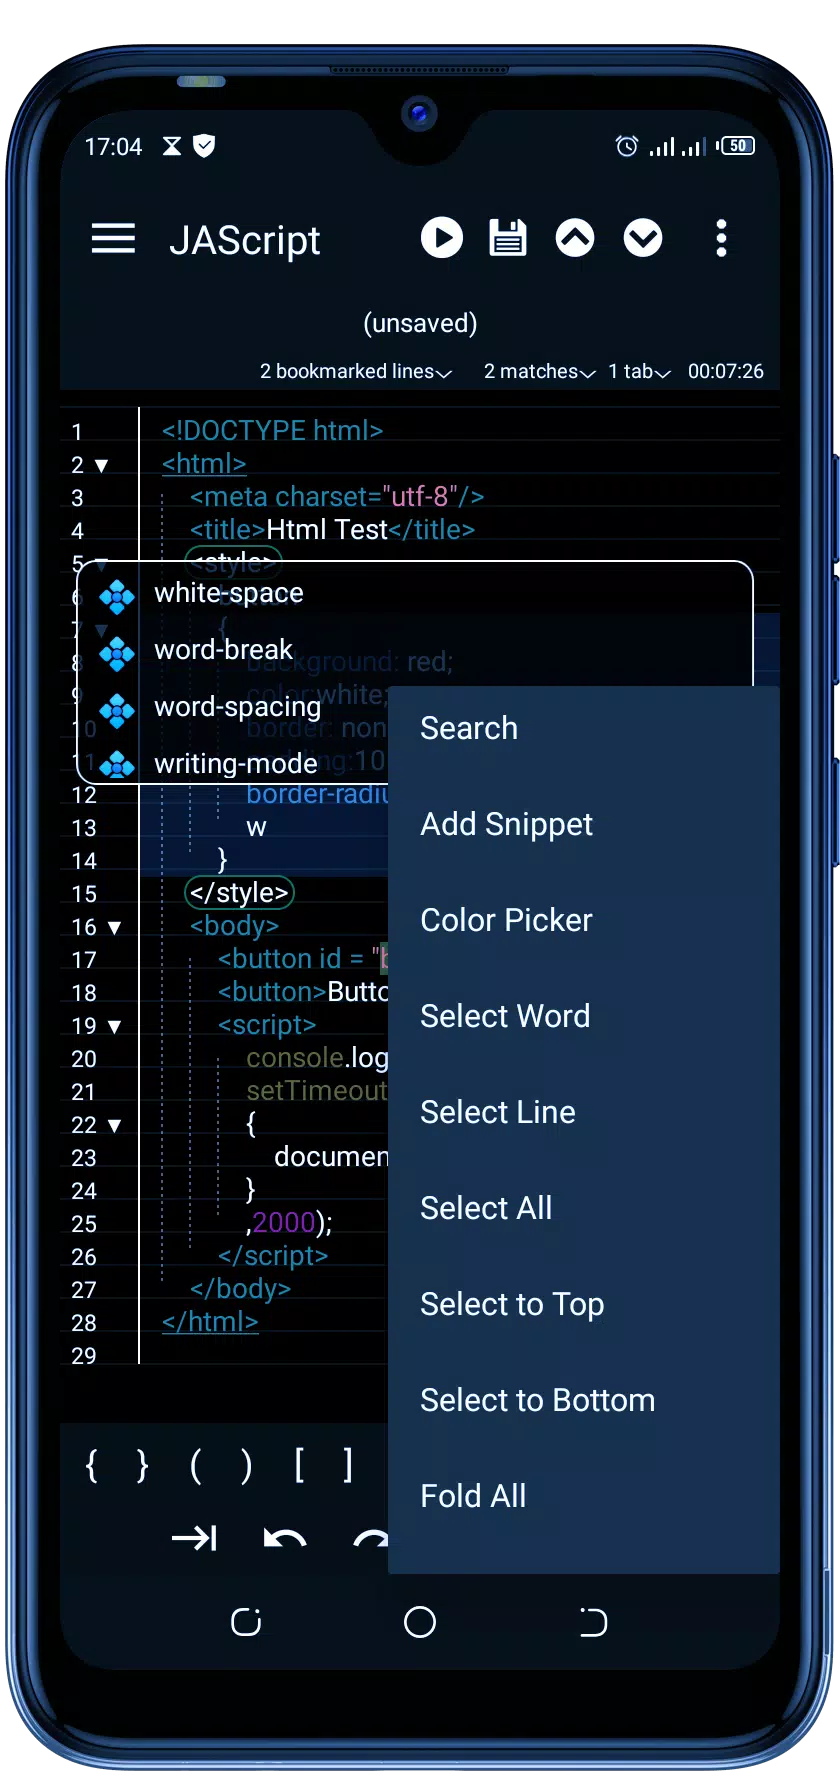Insert closing square bracket symbol key
The height and width of the screenshot is (1780, 840).
click(348, 1466)
